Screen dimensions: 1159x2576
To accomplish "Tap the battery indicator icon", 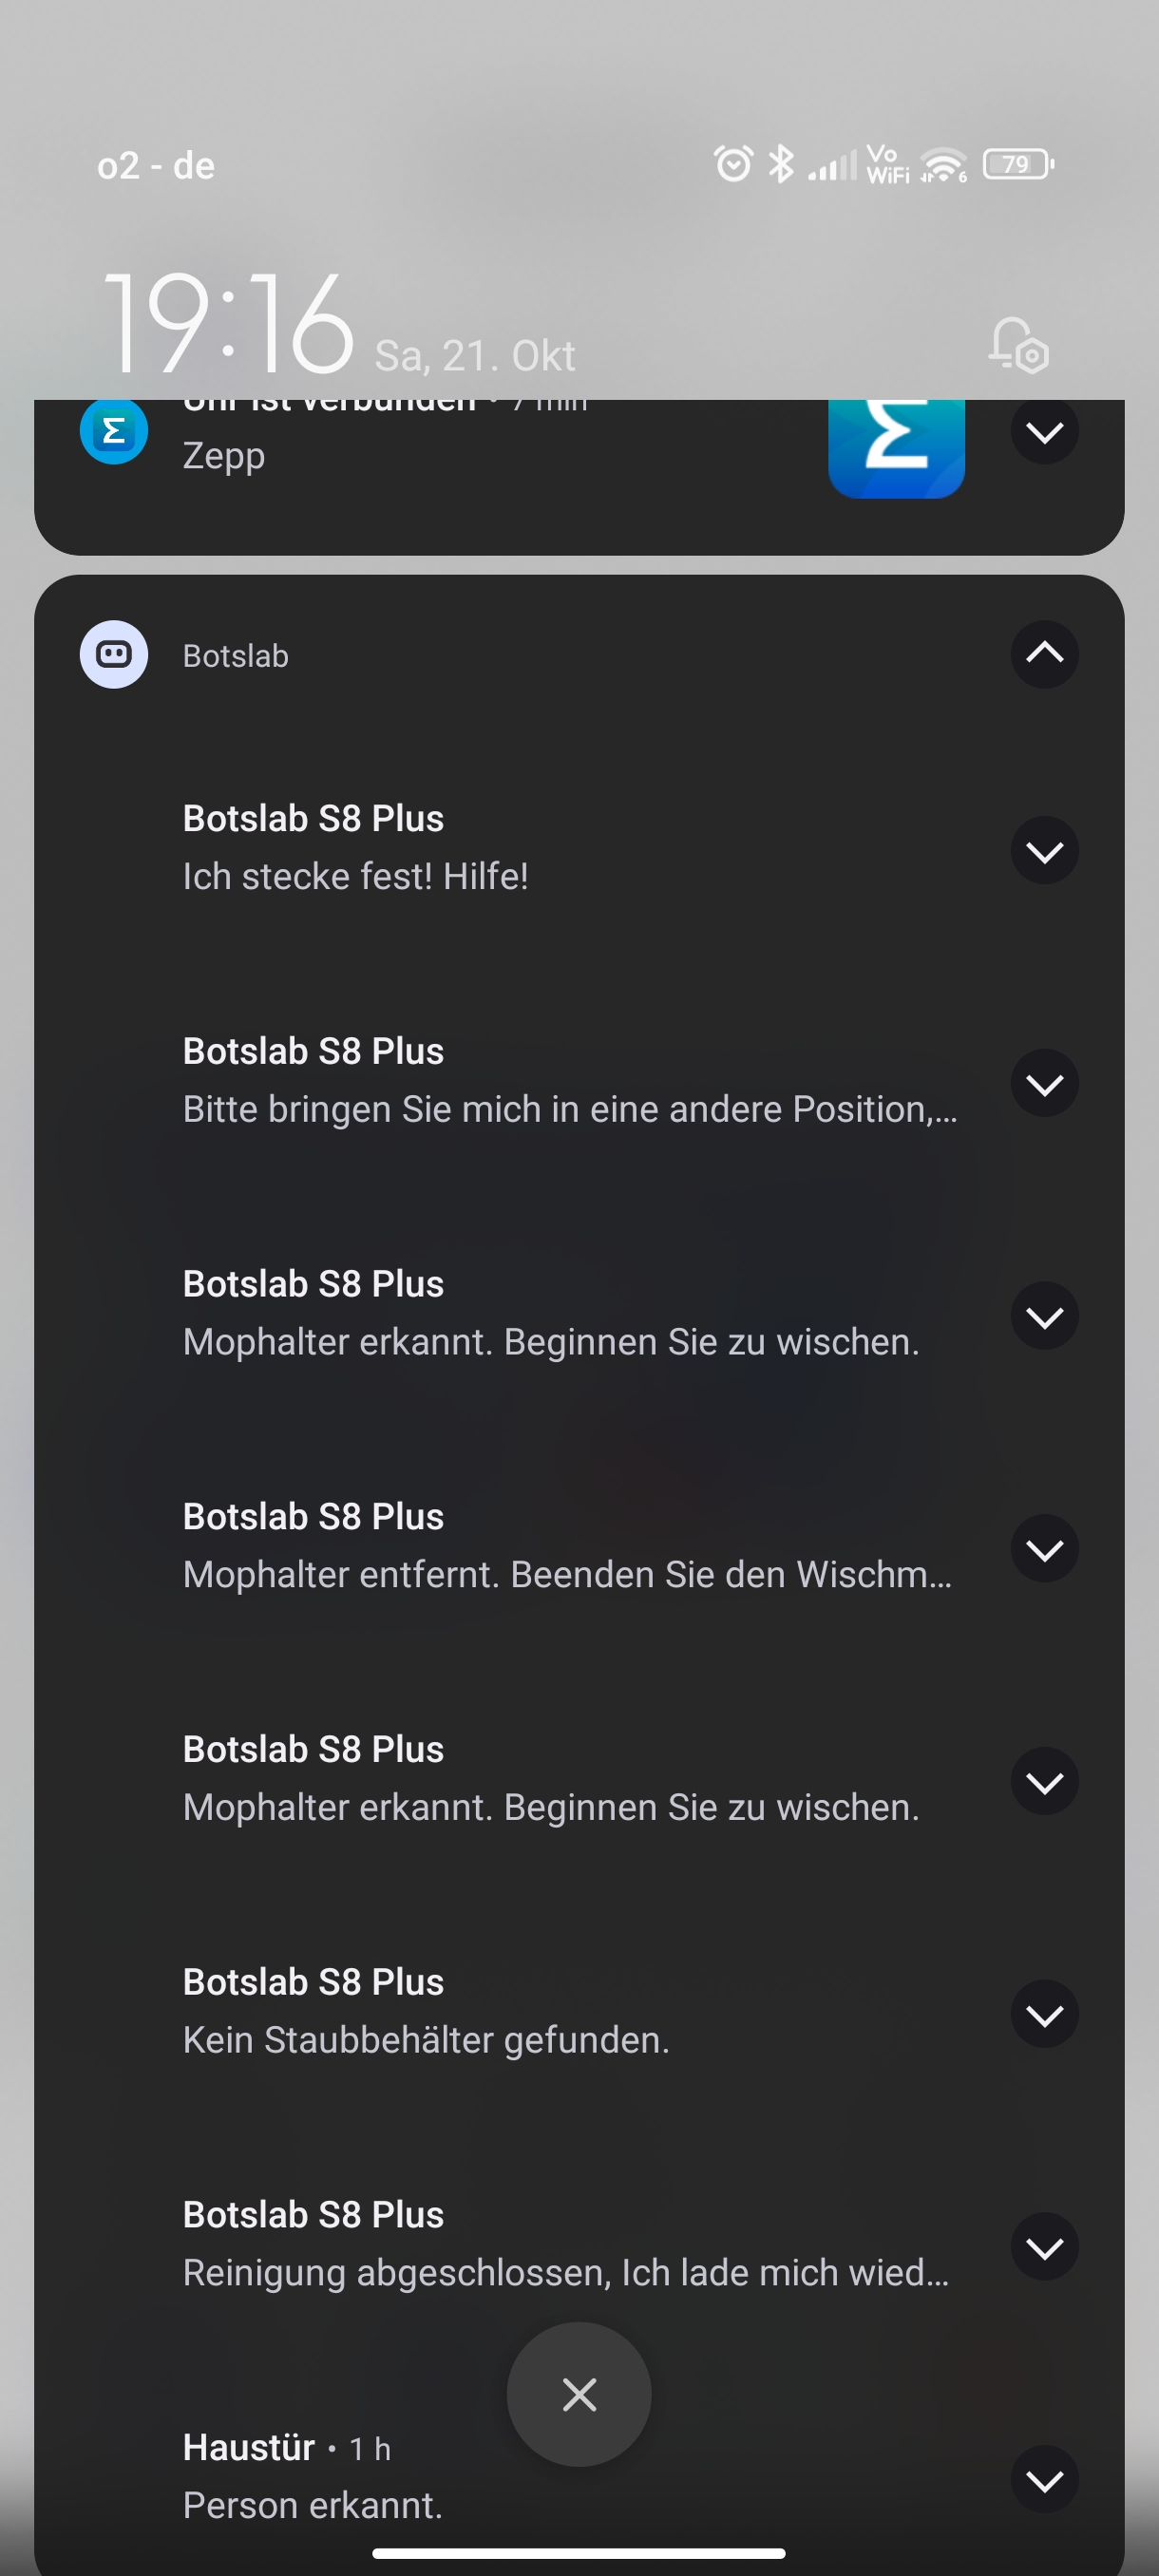I will (1018, 164).
